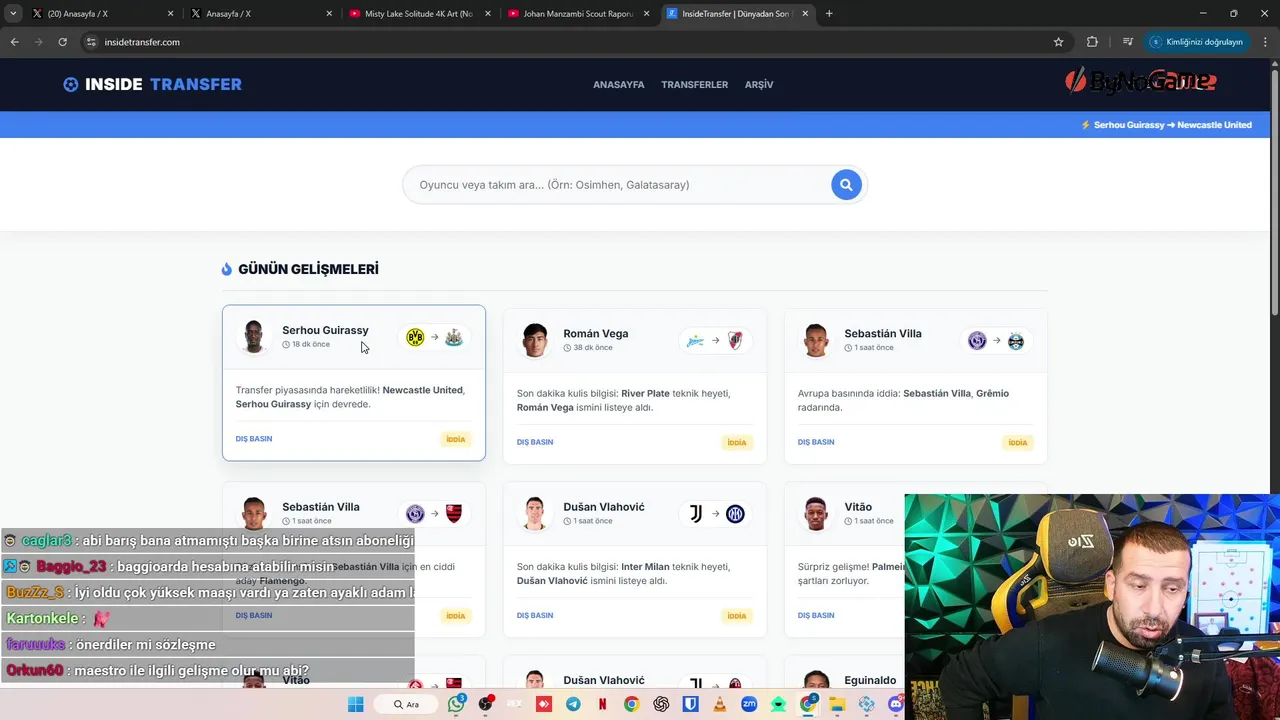
Task: Open Telegram from the taskbar
Action: click(573, 704)
